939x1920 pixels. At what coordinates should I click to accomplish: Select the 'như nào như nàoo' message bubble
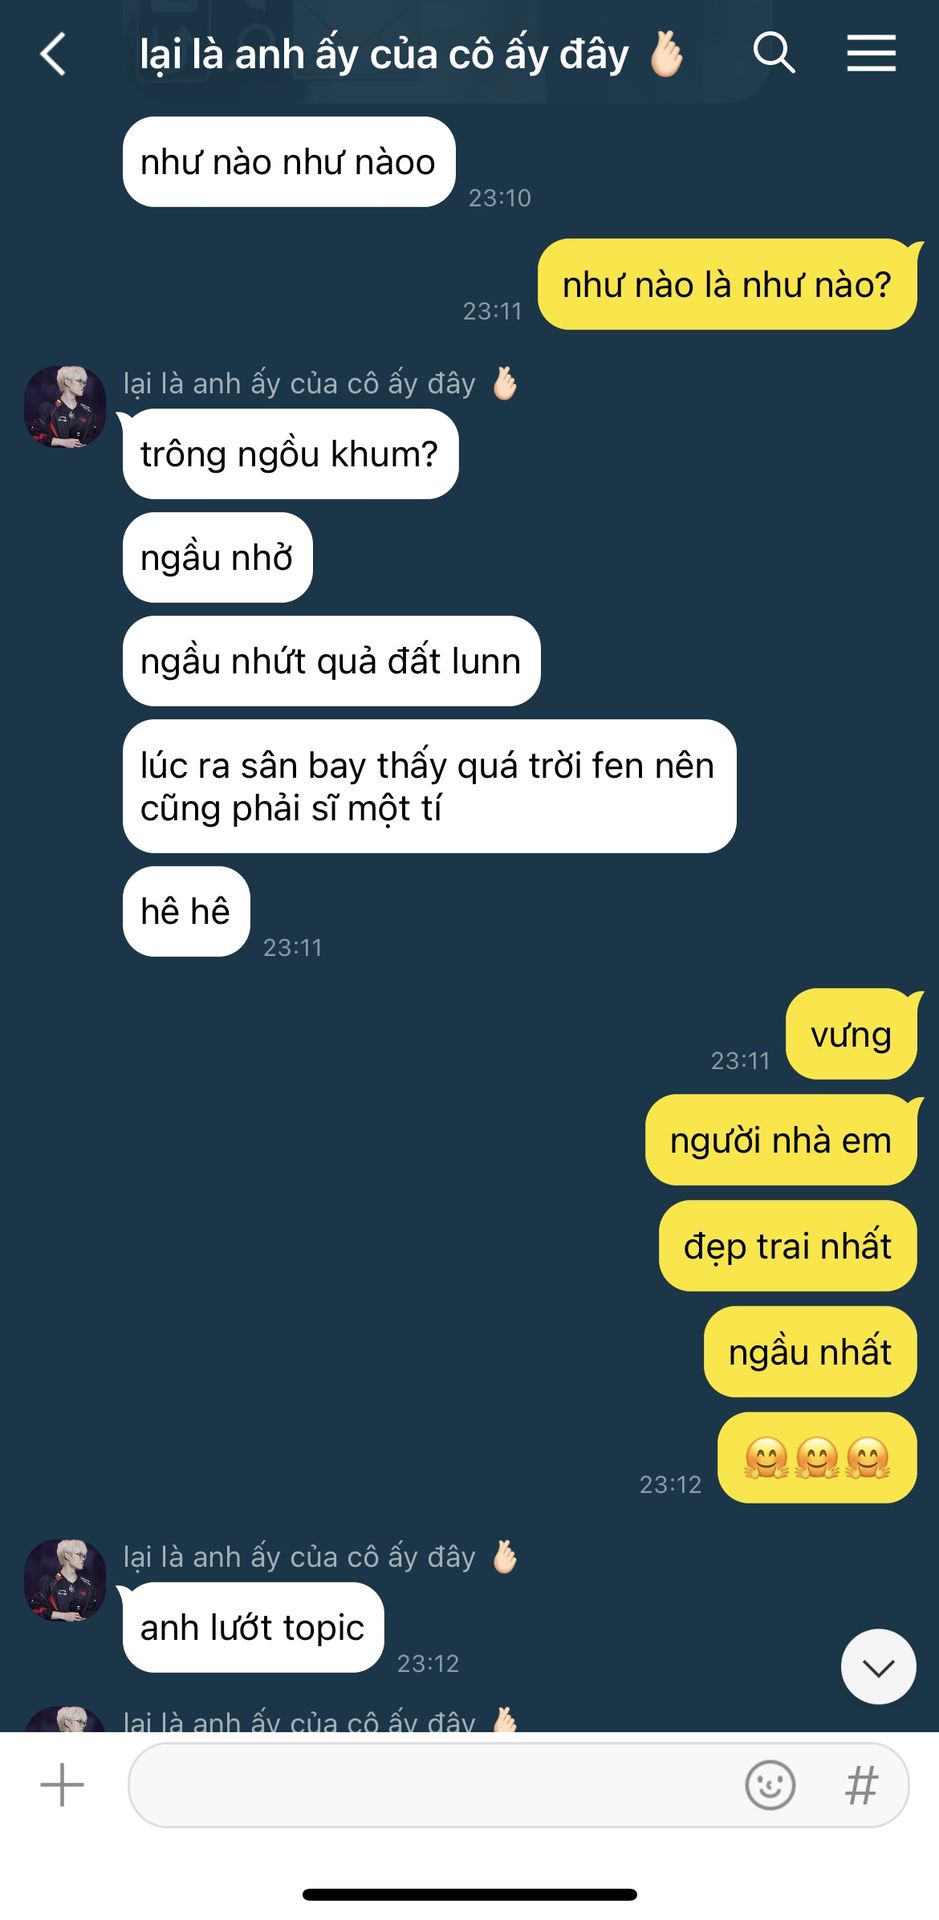pos(289,162)
